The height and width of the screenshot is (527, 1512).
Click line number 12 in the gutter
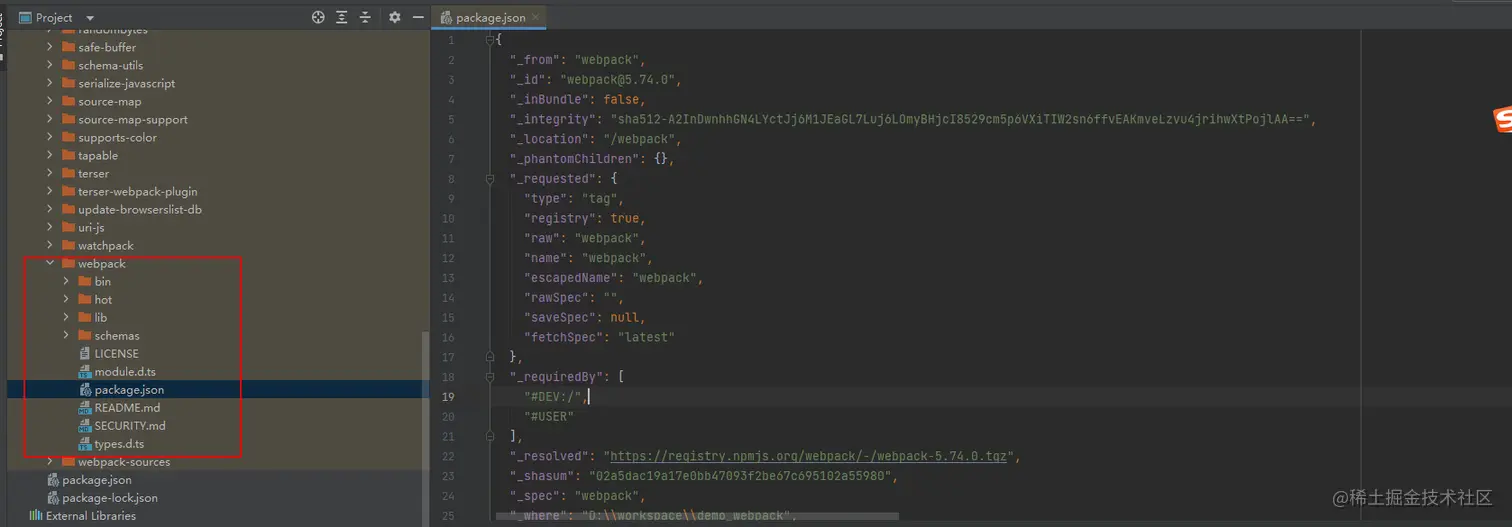[x=447, y=258]
